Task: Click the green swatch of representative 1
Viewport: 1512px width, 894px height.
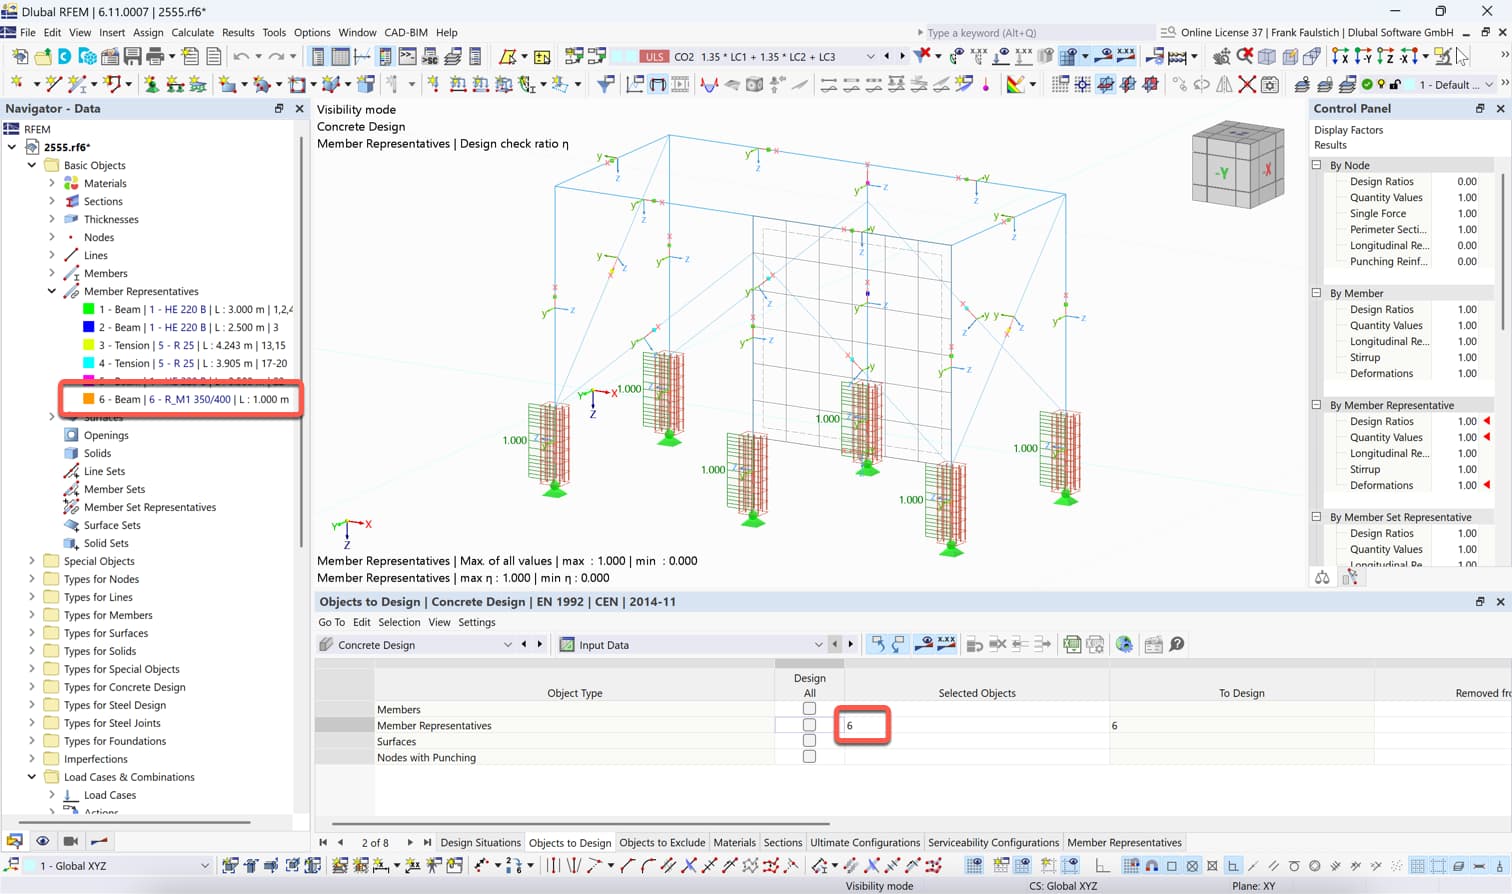Action: tap(89, 310)
